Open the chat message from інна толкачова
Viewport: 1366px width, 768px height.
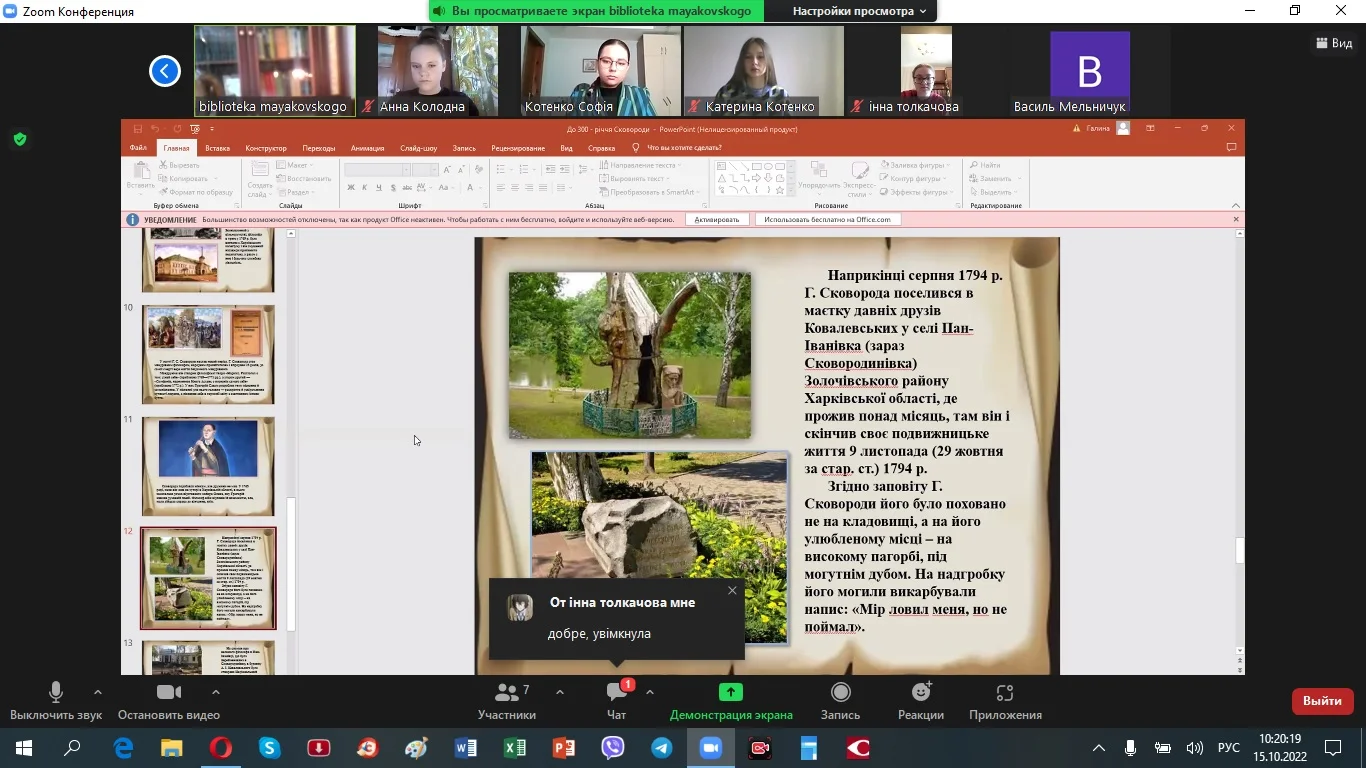pos(616,618)
